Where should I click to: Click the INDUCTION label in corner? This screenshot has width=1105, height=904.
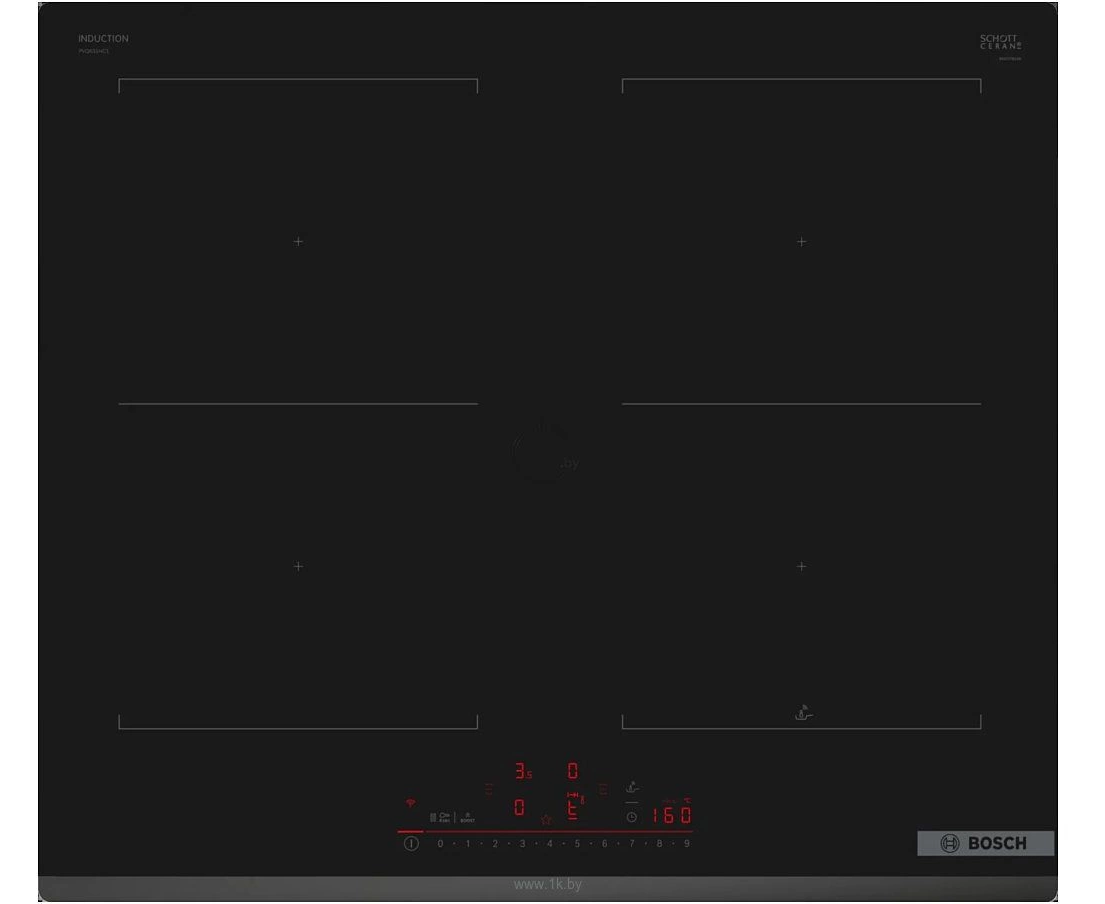(103, 39)
